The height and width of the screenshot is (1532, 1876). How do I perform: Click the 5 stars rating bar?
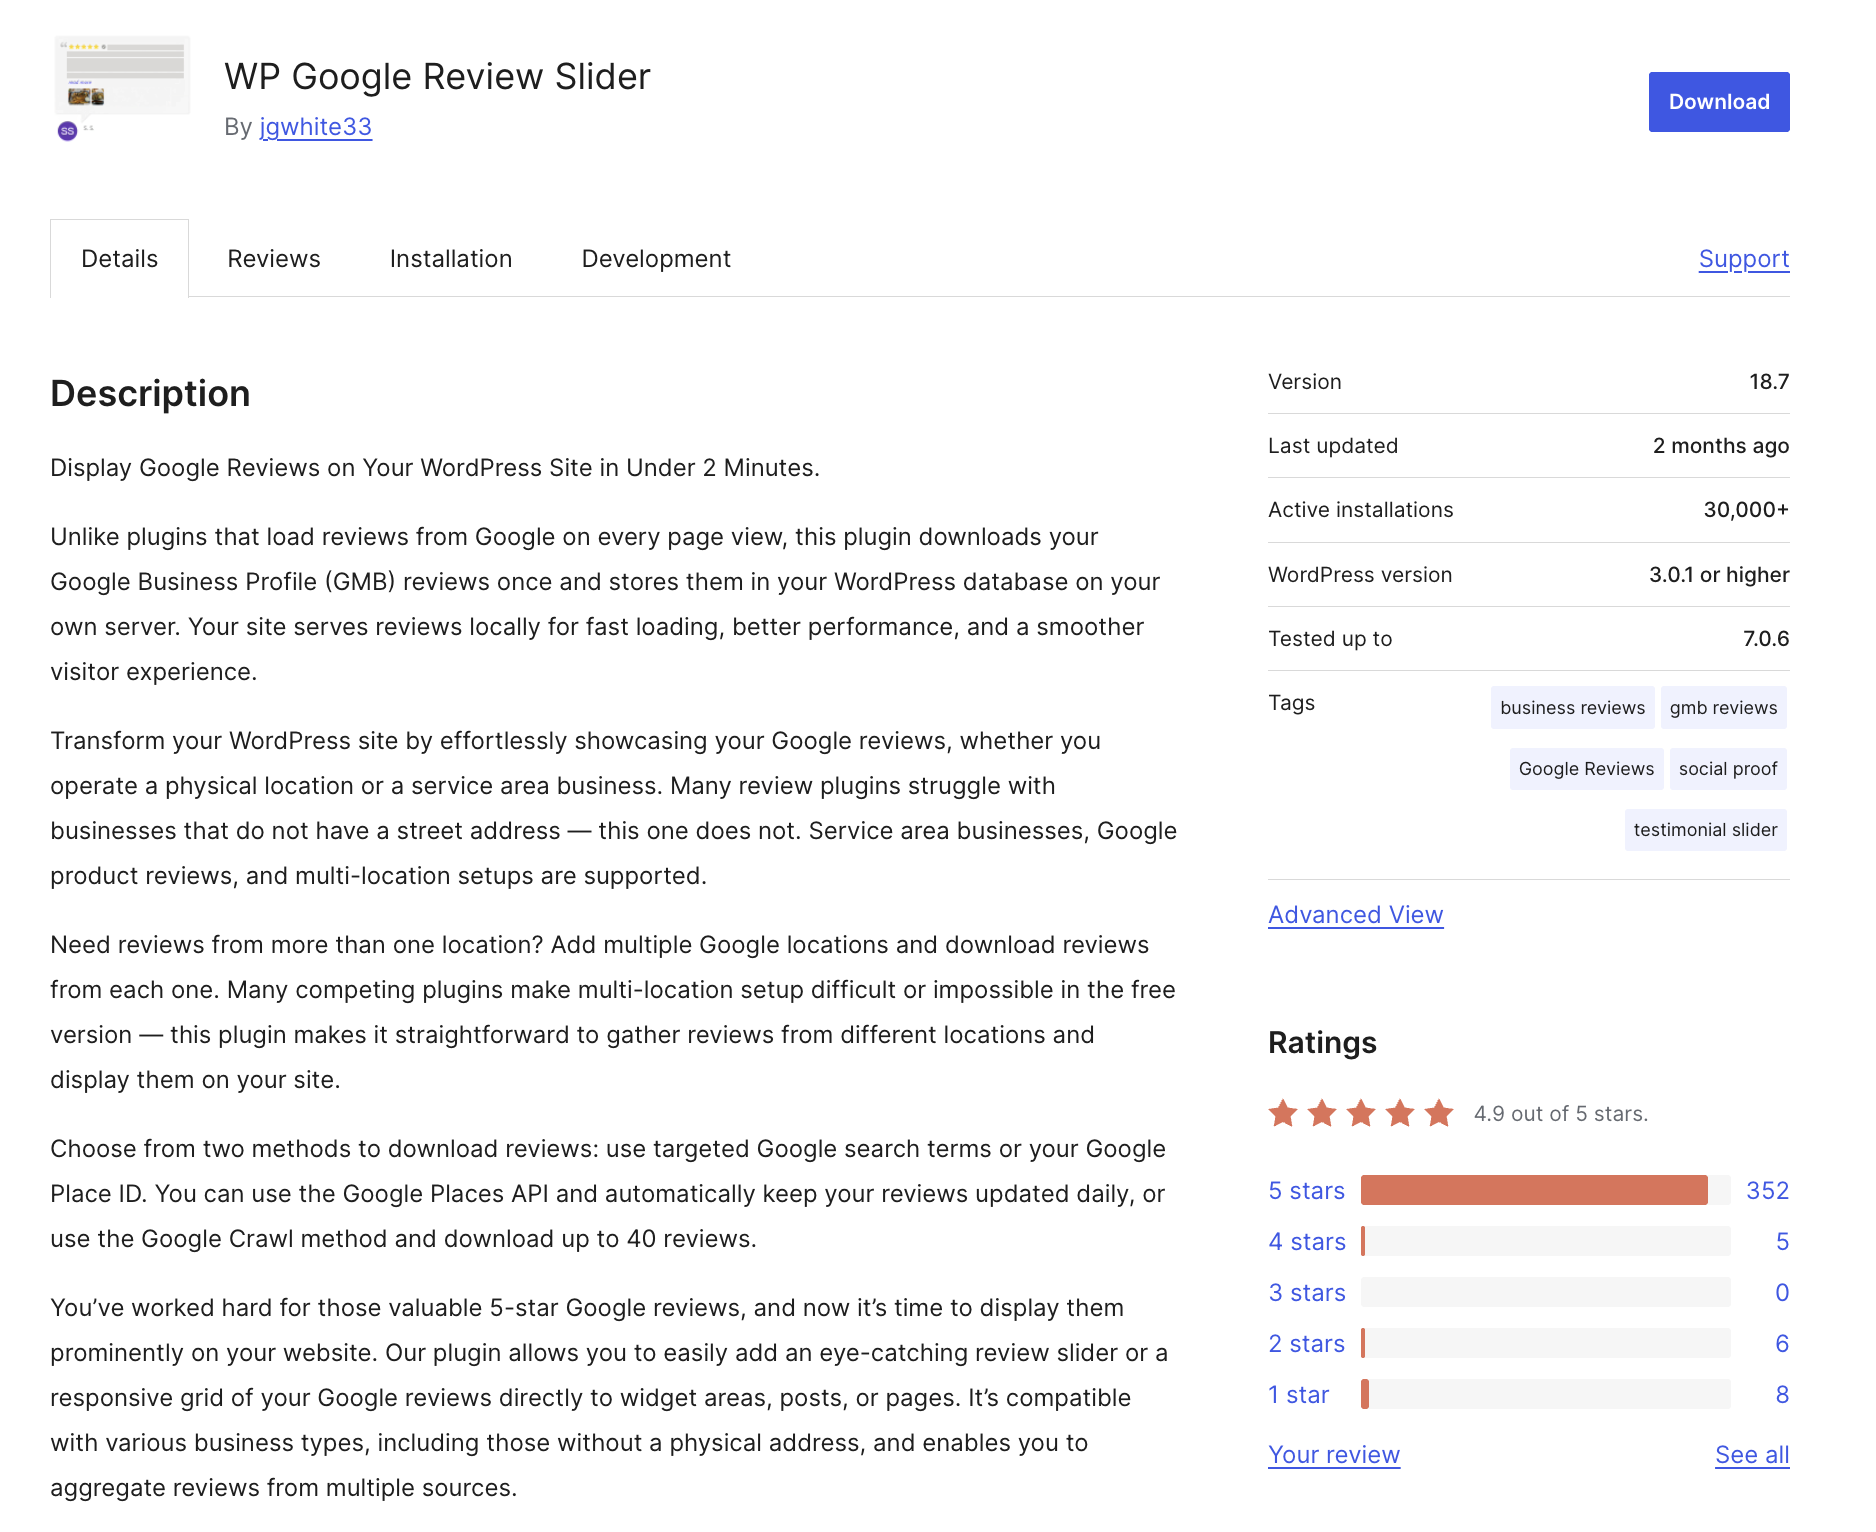(1545, 1190)
